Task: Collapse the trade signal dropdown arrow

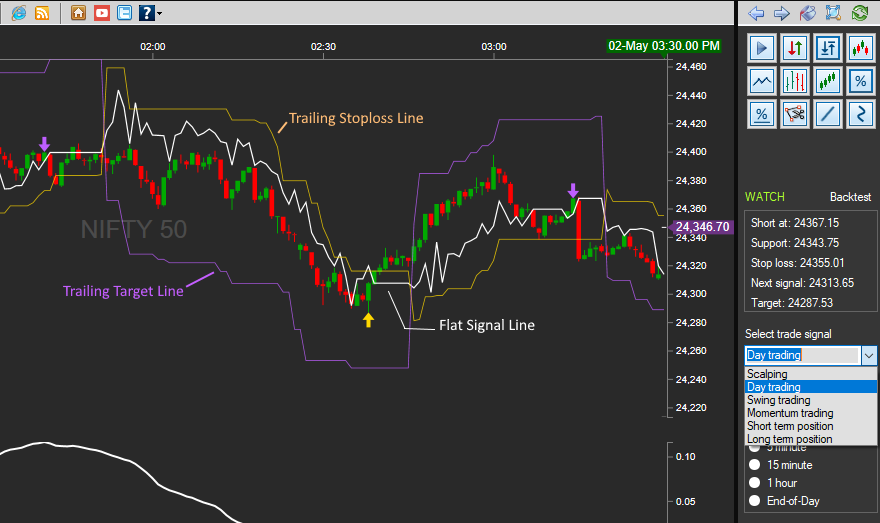Action: tap(868, 355)
